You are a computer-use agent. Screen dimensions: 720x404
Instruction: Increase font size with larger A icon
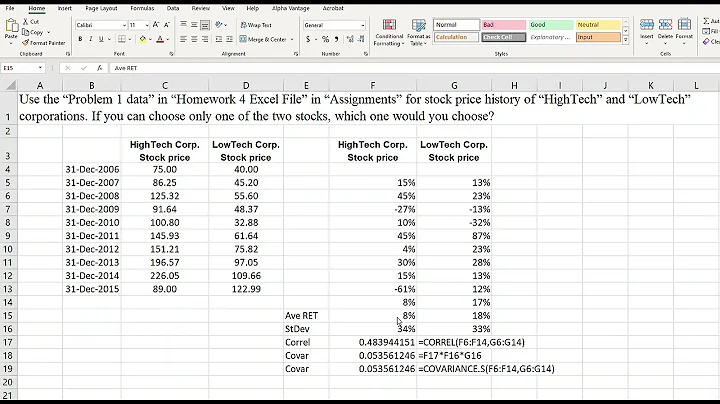pos(156,25)
